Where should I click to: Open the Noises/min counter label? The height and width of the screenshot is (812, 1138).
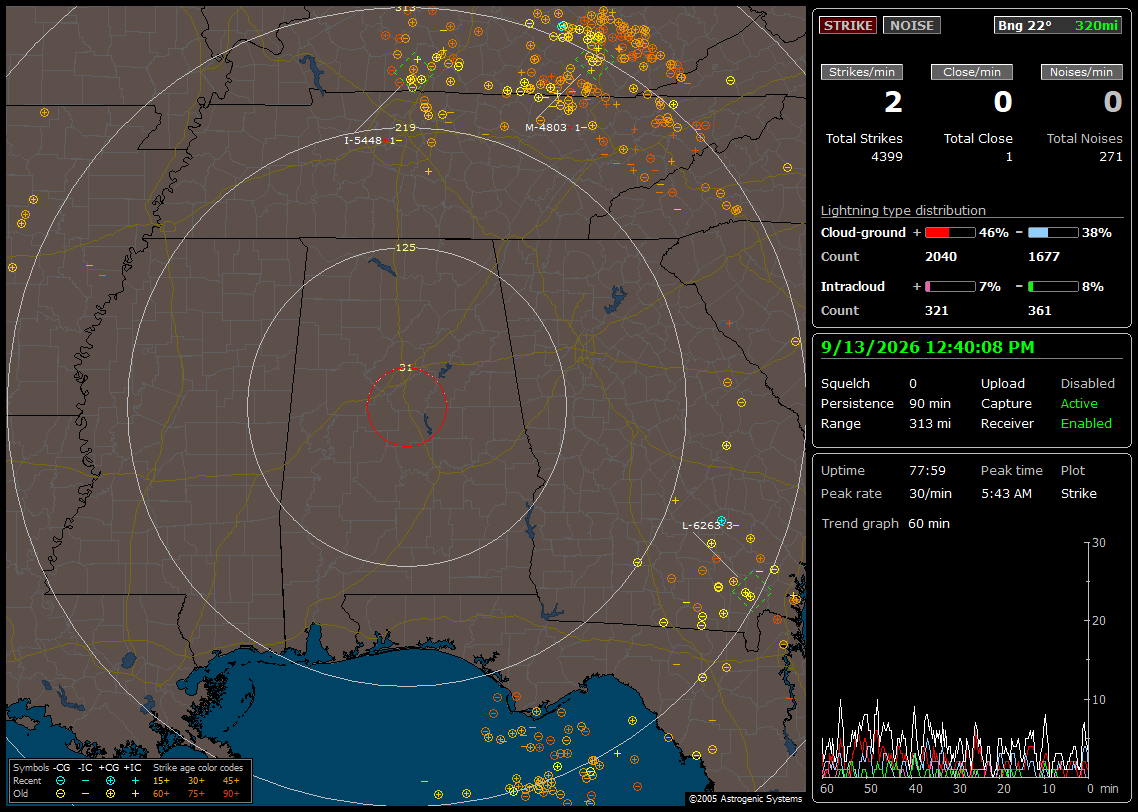tap(1081, 72)
